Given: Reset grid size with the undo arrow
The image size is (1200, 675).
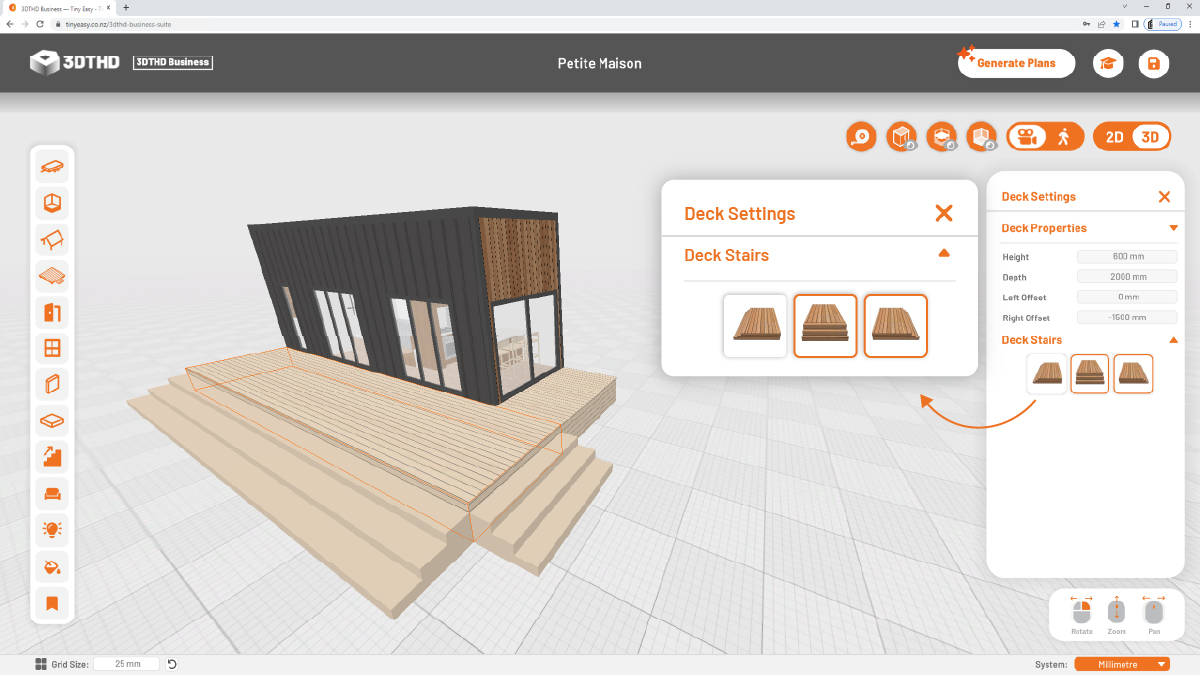Looking at the screenshot, I should (x=172, y=664).
